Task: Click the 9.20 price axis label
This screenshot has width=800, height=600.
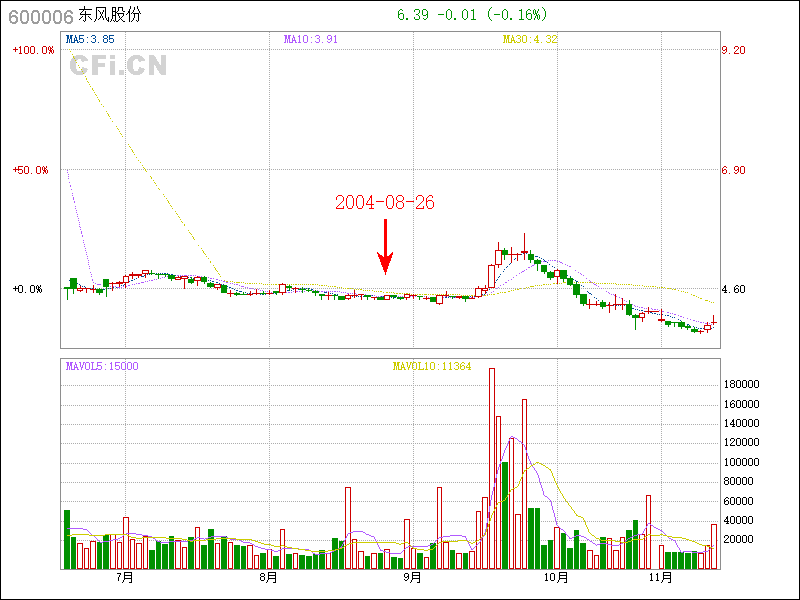Action: (x=733, y=50)
